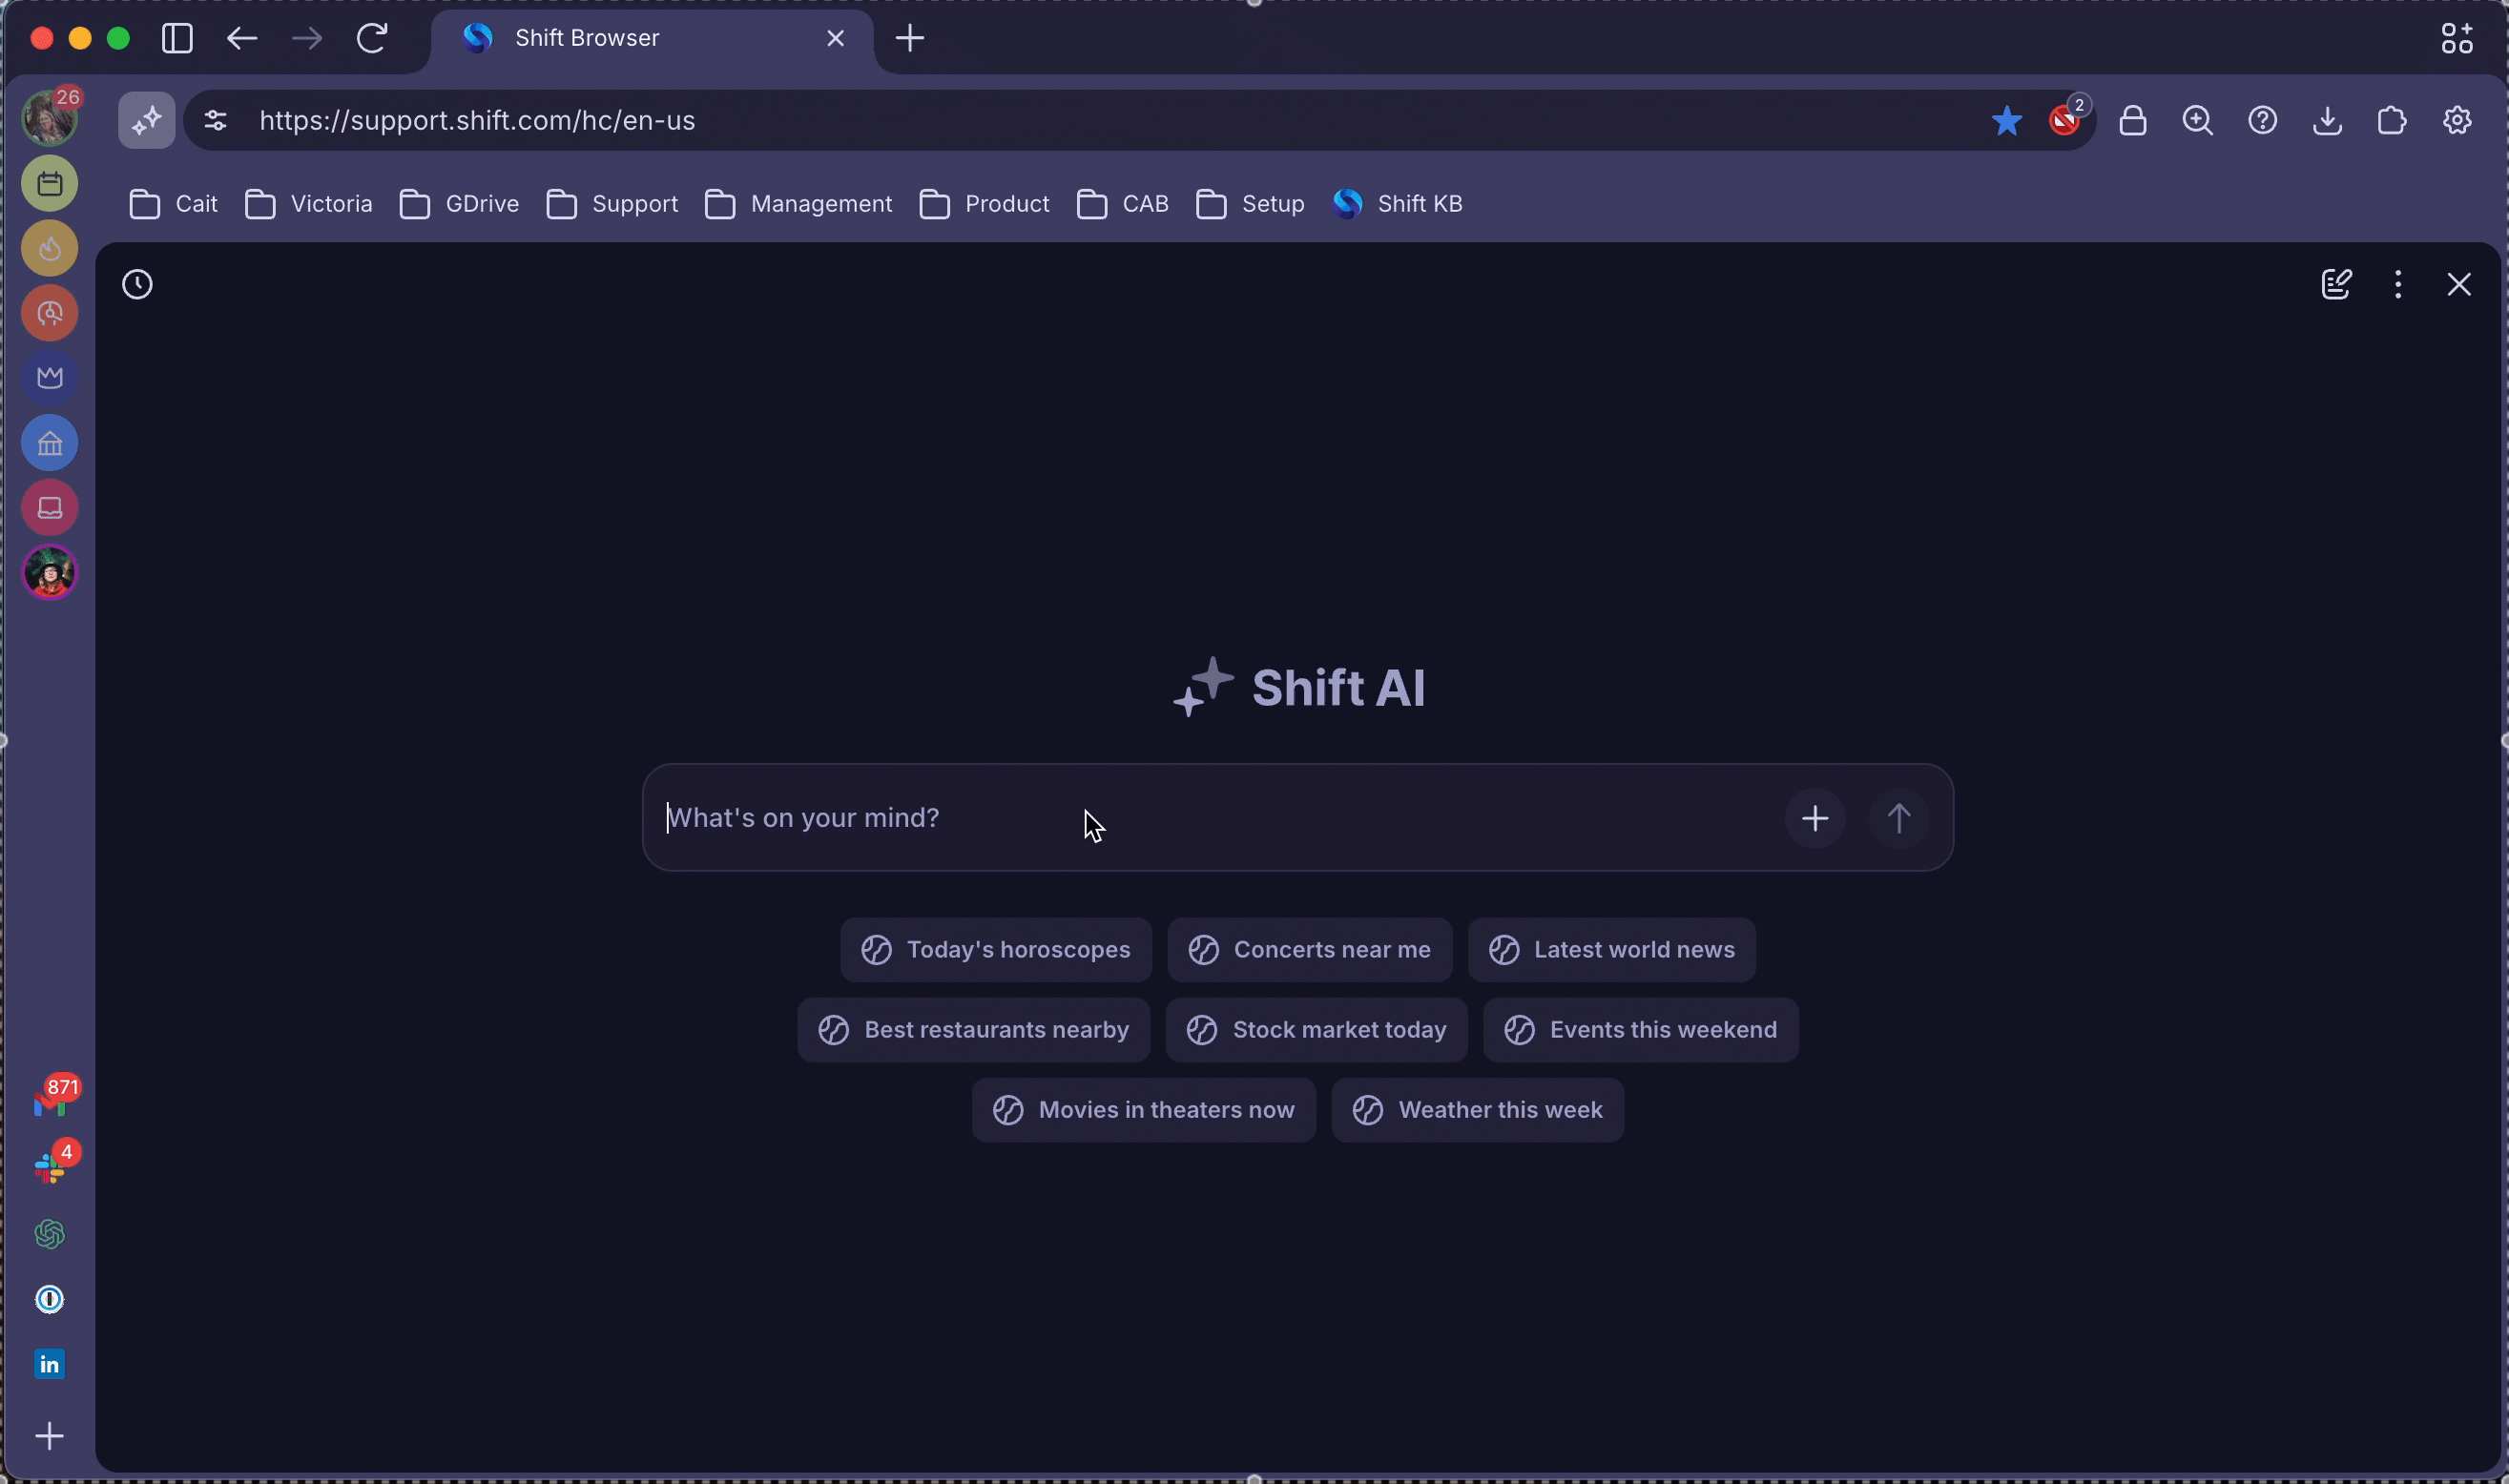Viewport: 2509px width, 1484px height.
Task: Open the Support bookmark folder
Action: [613, 204]
